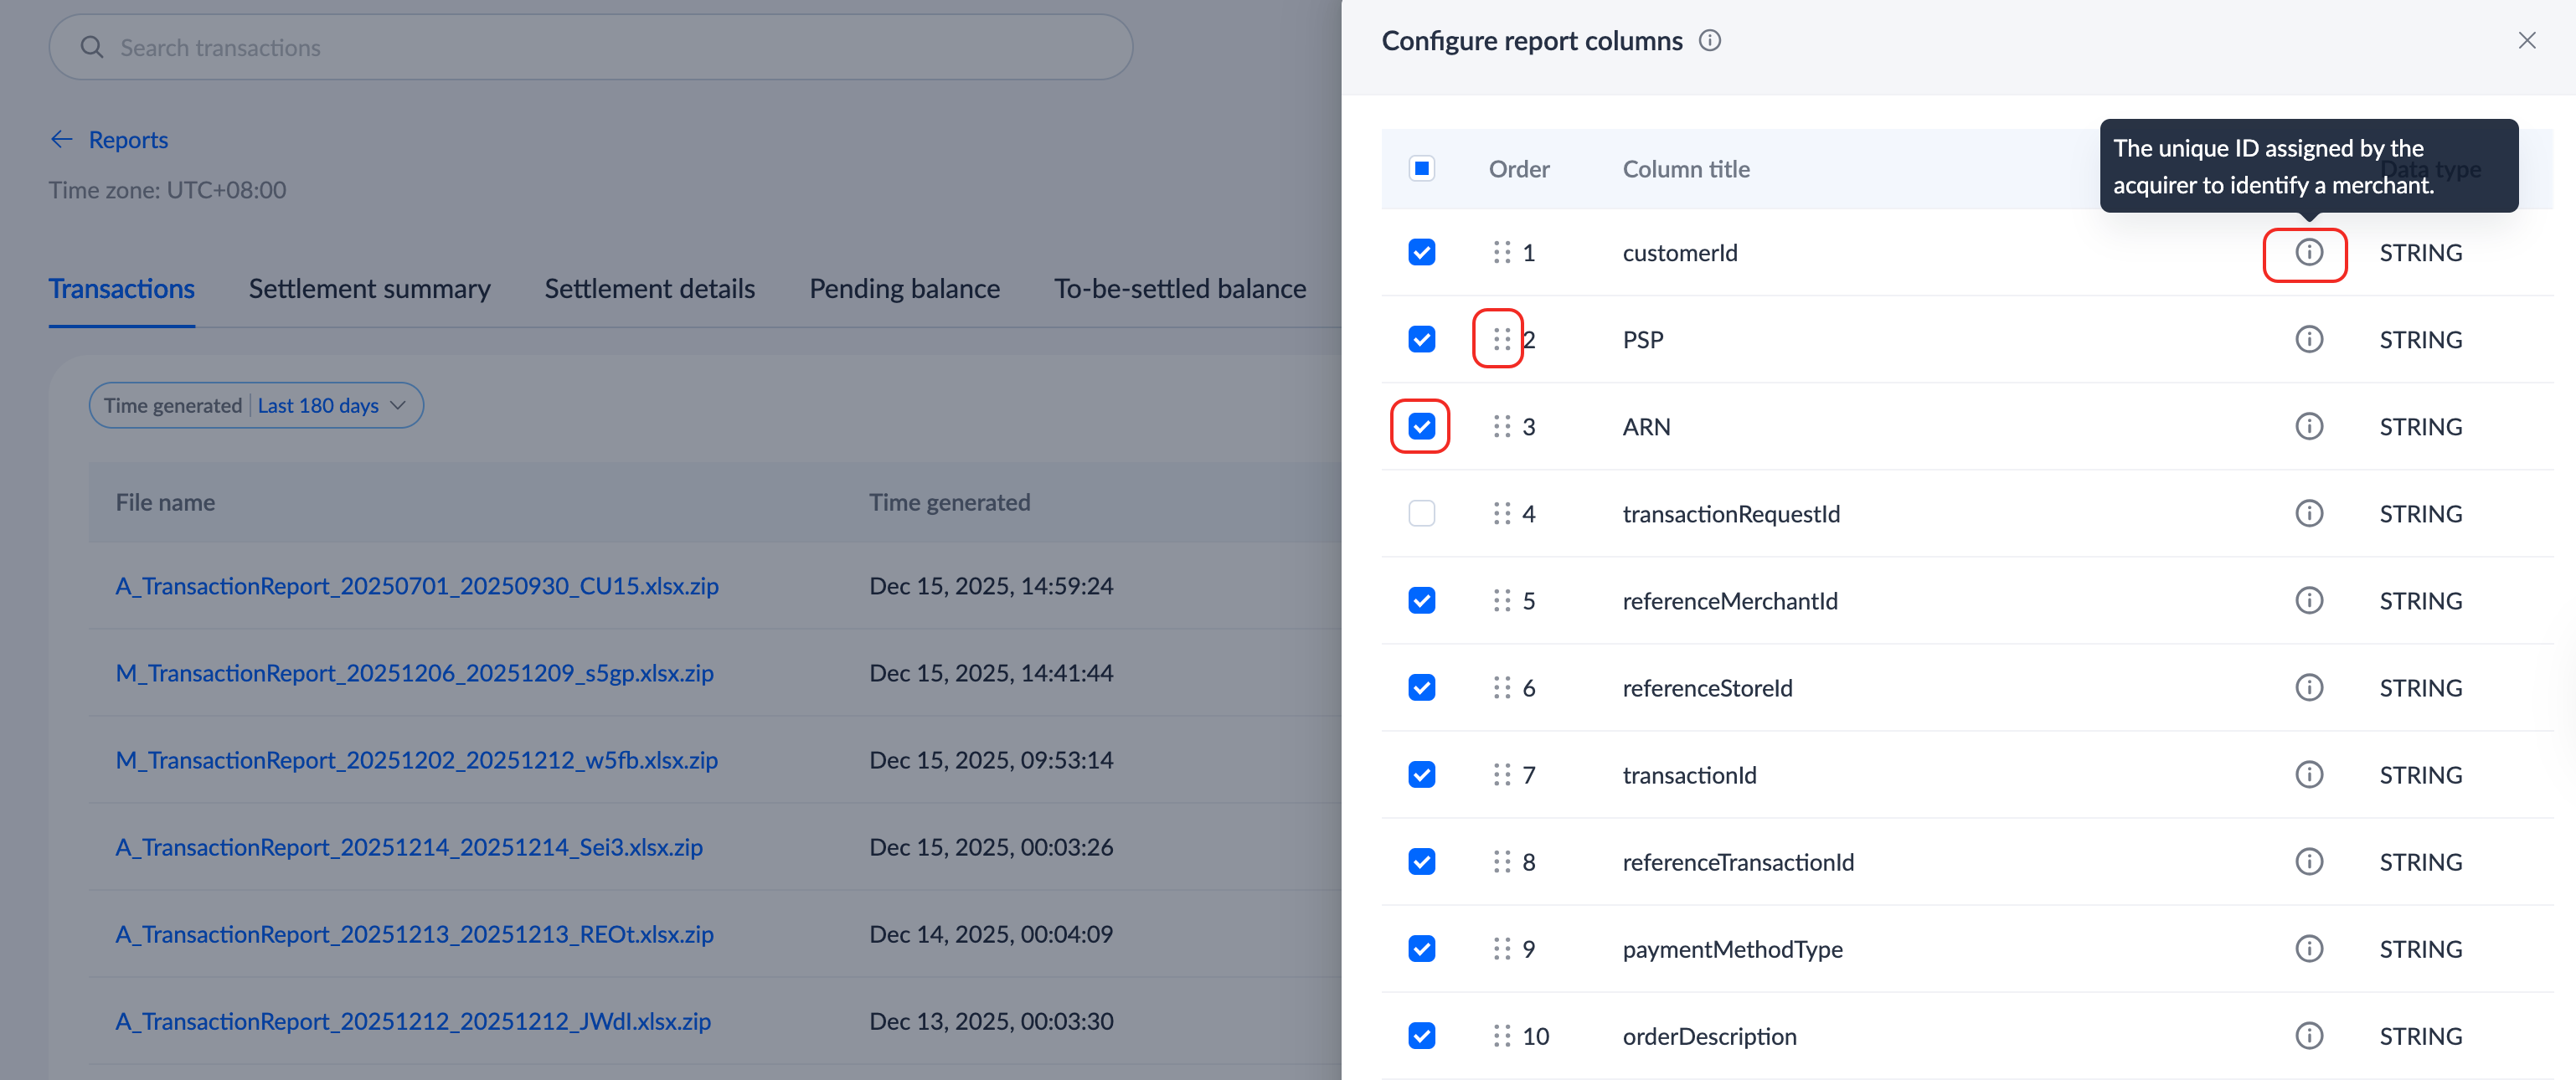Enable the transactionRequestId column checkbox
This screenshot has height=1080, width=2576.
(x=1421, y=513)
